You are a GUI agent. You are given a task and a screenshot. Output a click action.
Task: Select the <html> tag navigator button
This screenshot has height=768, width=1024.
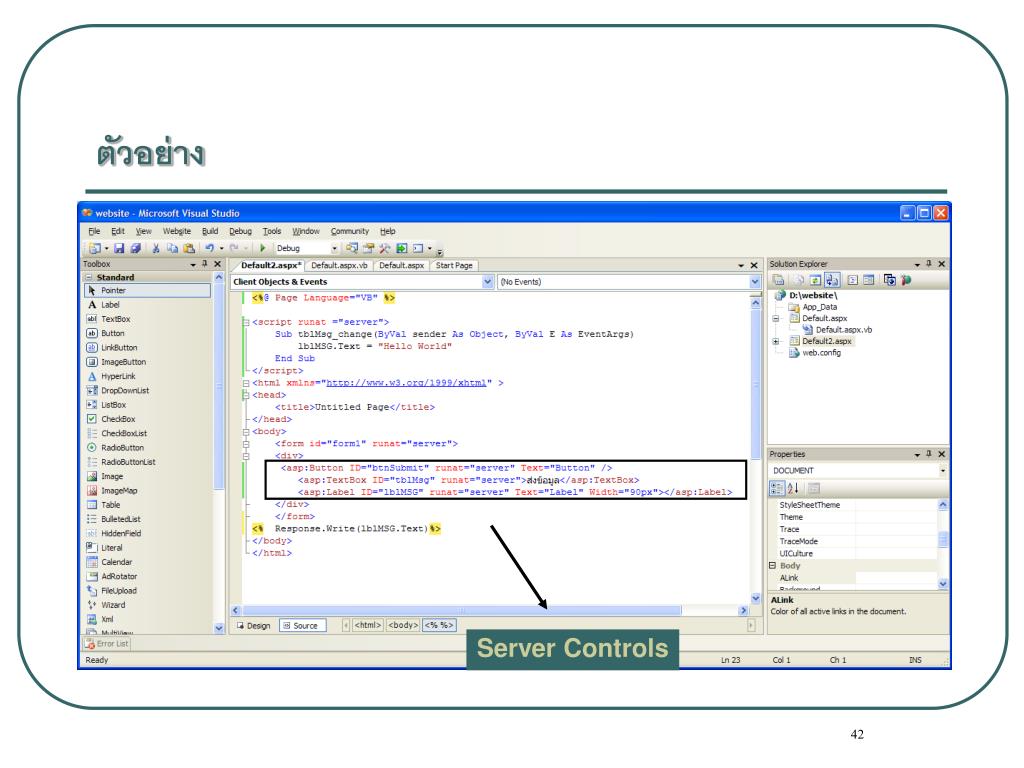pos(368,626)
